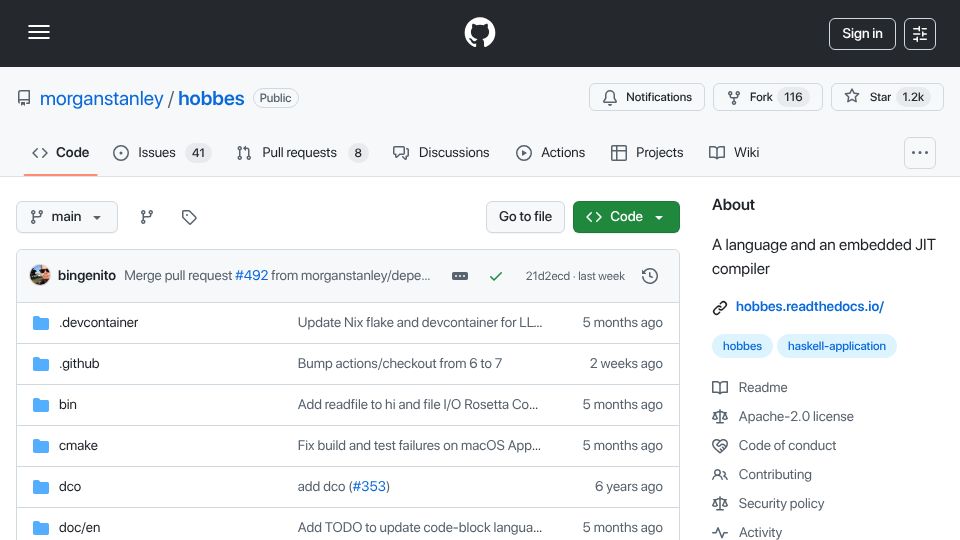960x540 pixels.
Task: Open the Issues tab
Action: point(162,152)
